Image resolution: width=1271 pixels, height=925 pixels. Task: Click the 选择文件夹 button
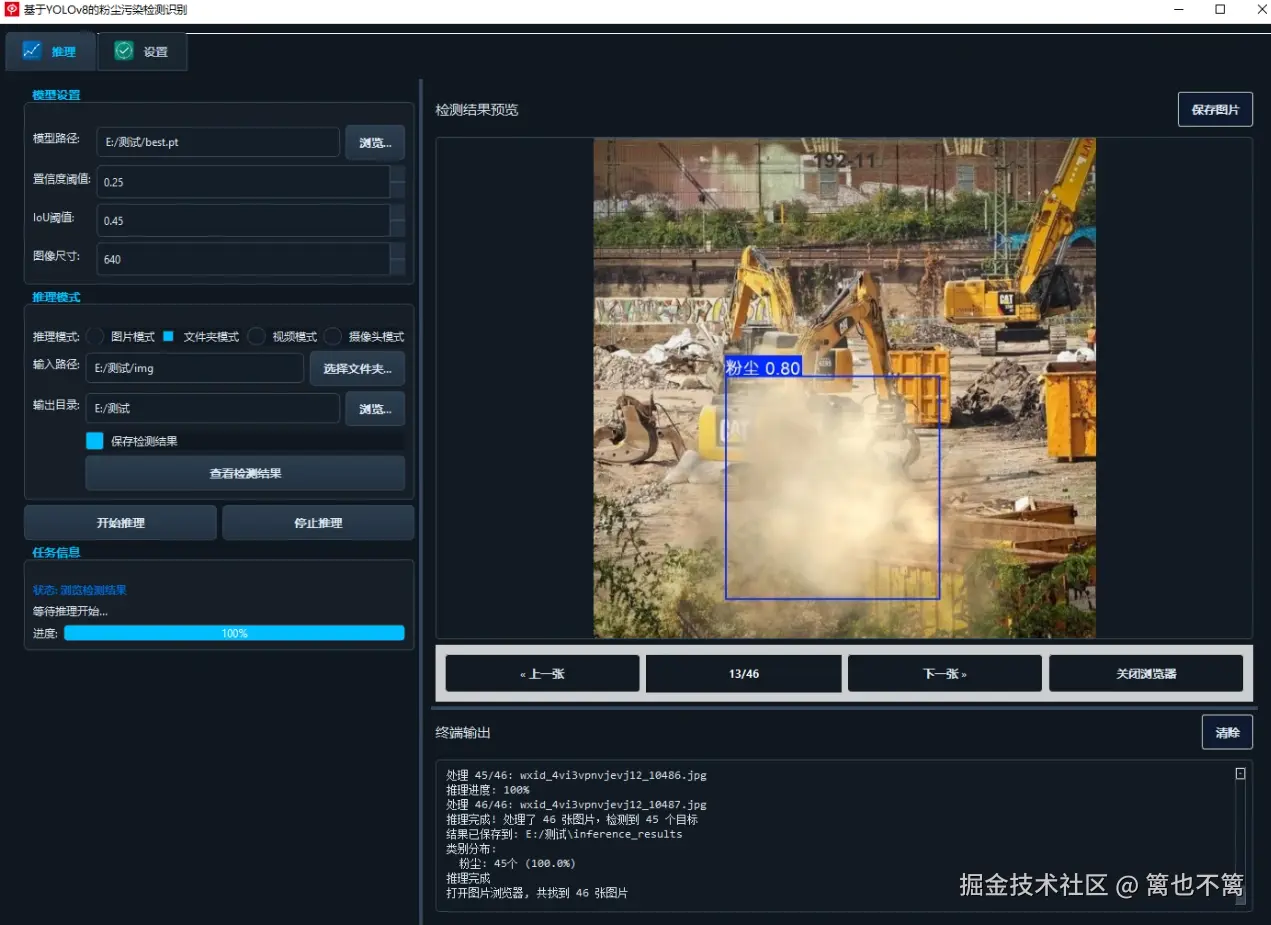[x=357, y=368]
